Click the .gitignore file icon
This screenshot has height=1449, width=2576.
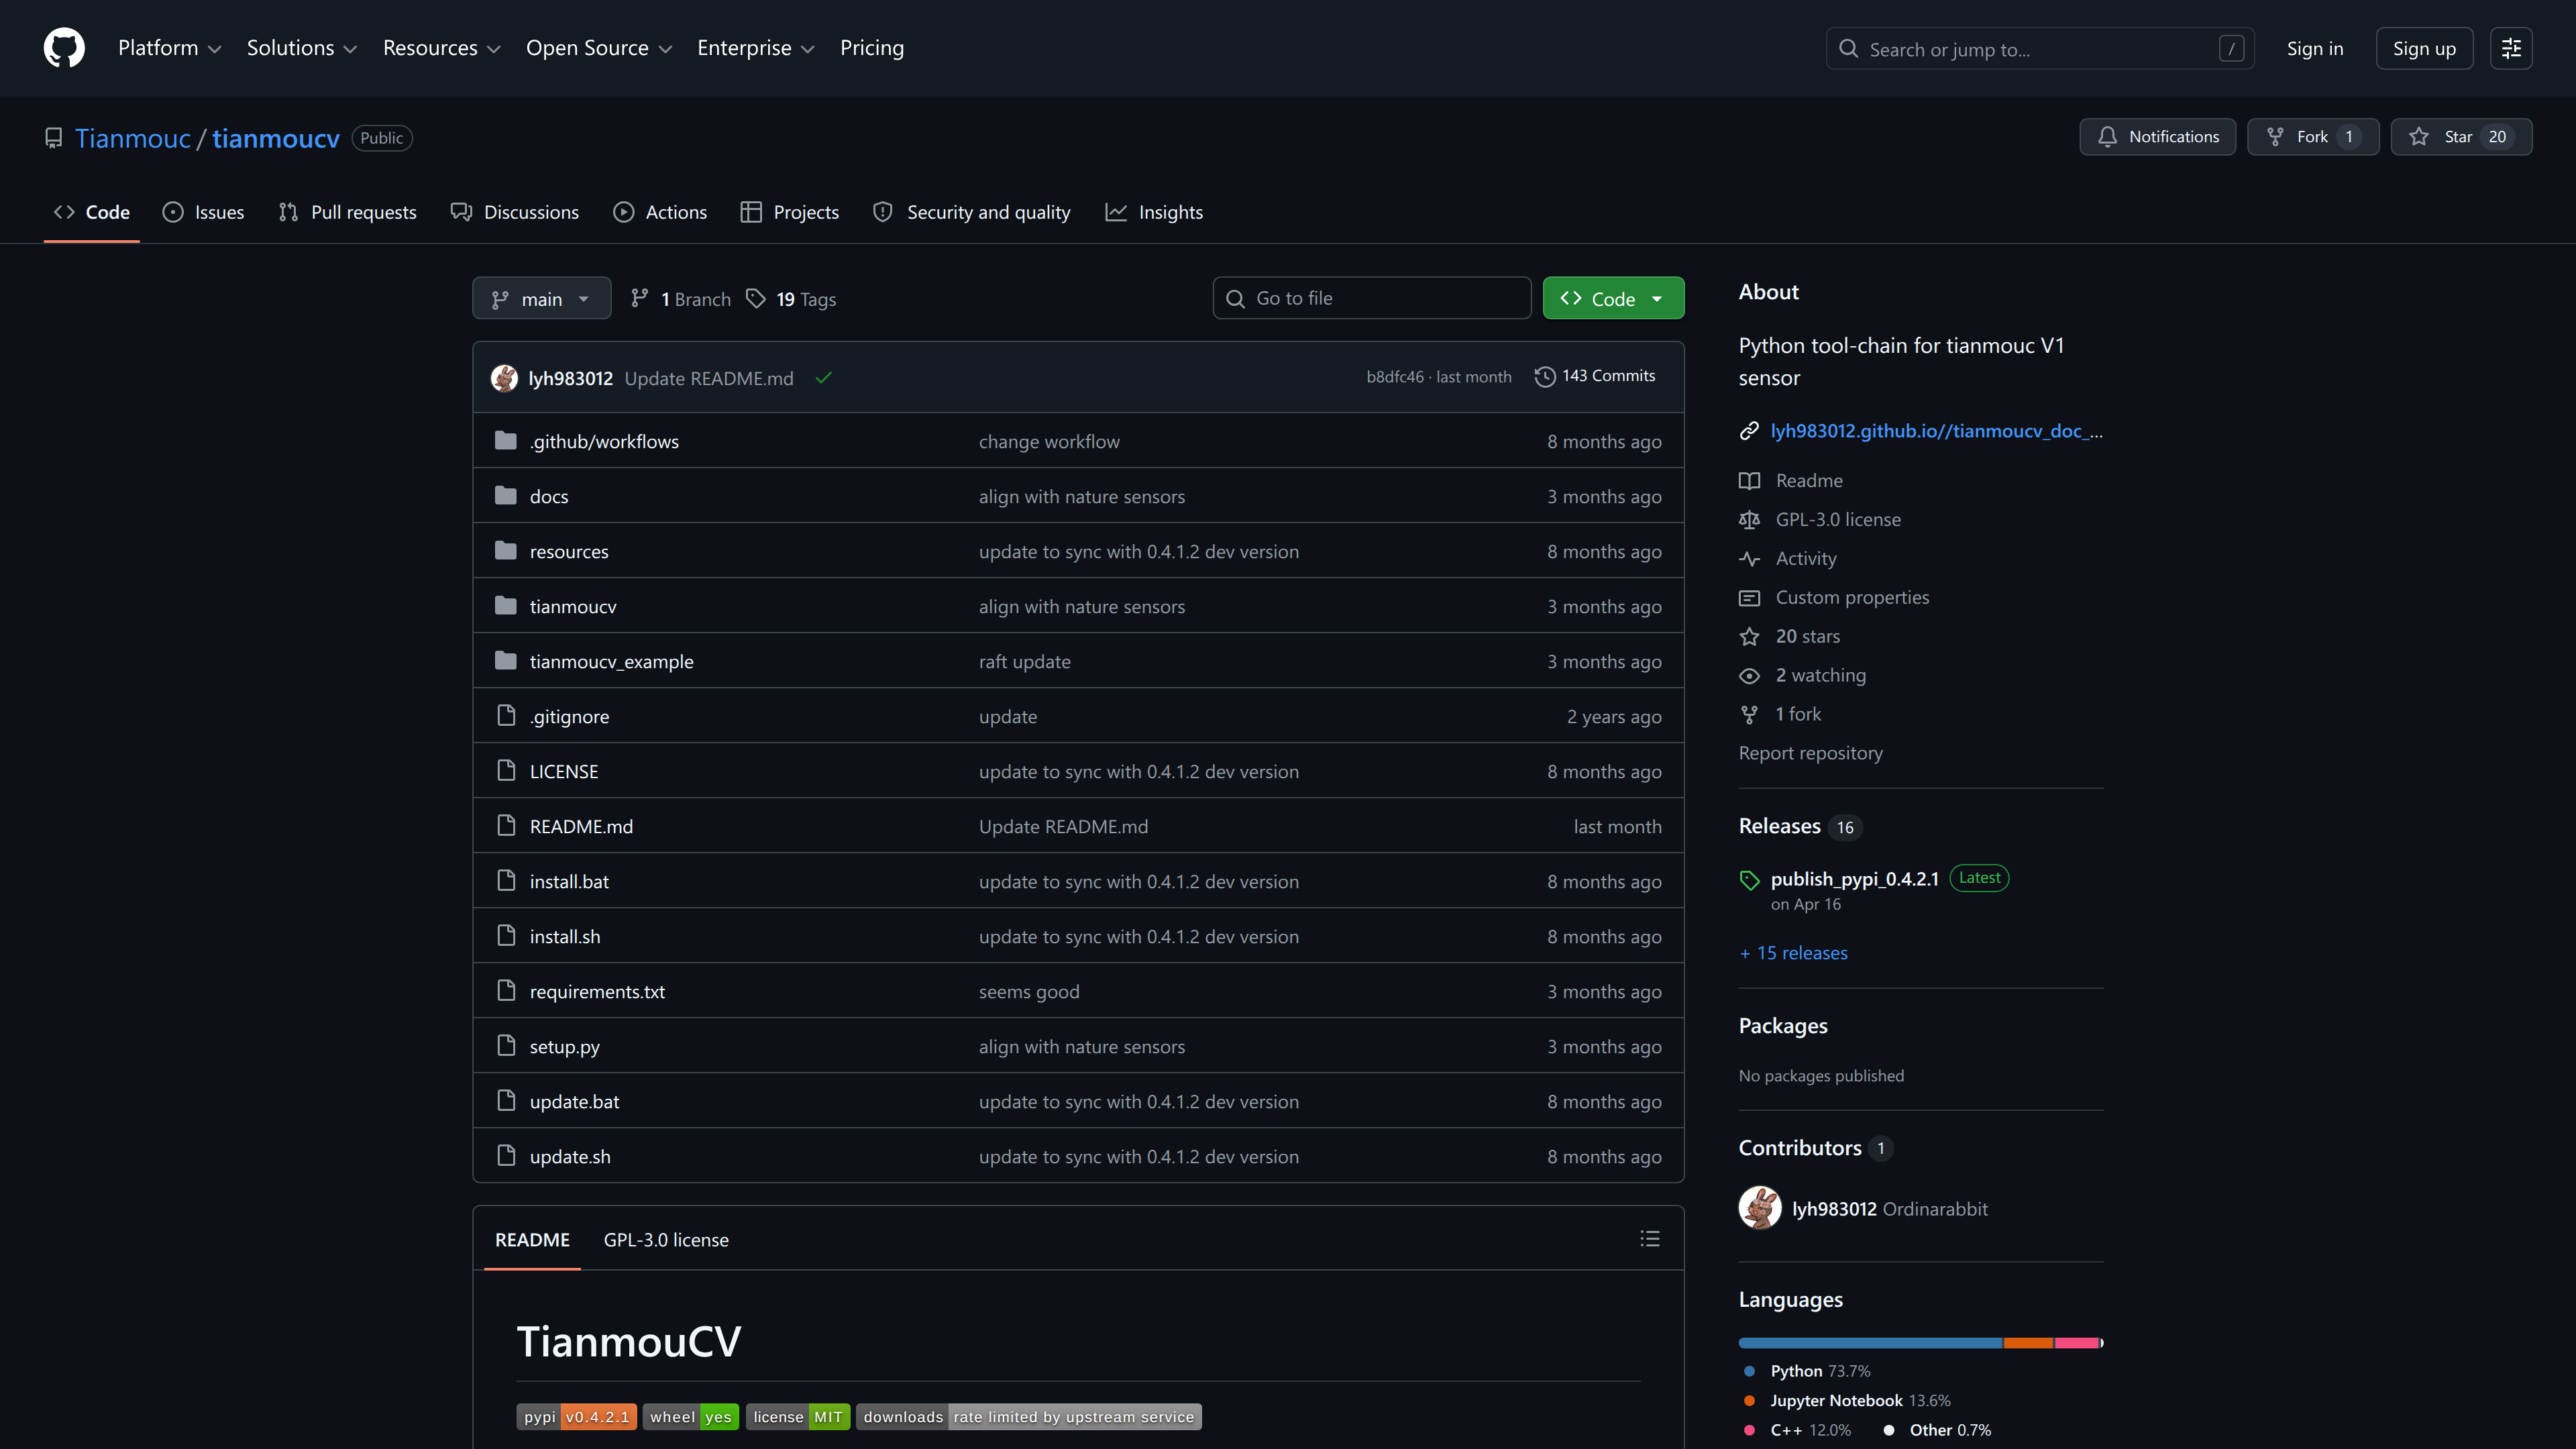coord(506,716)
